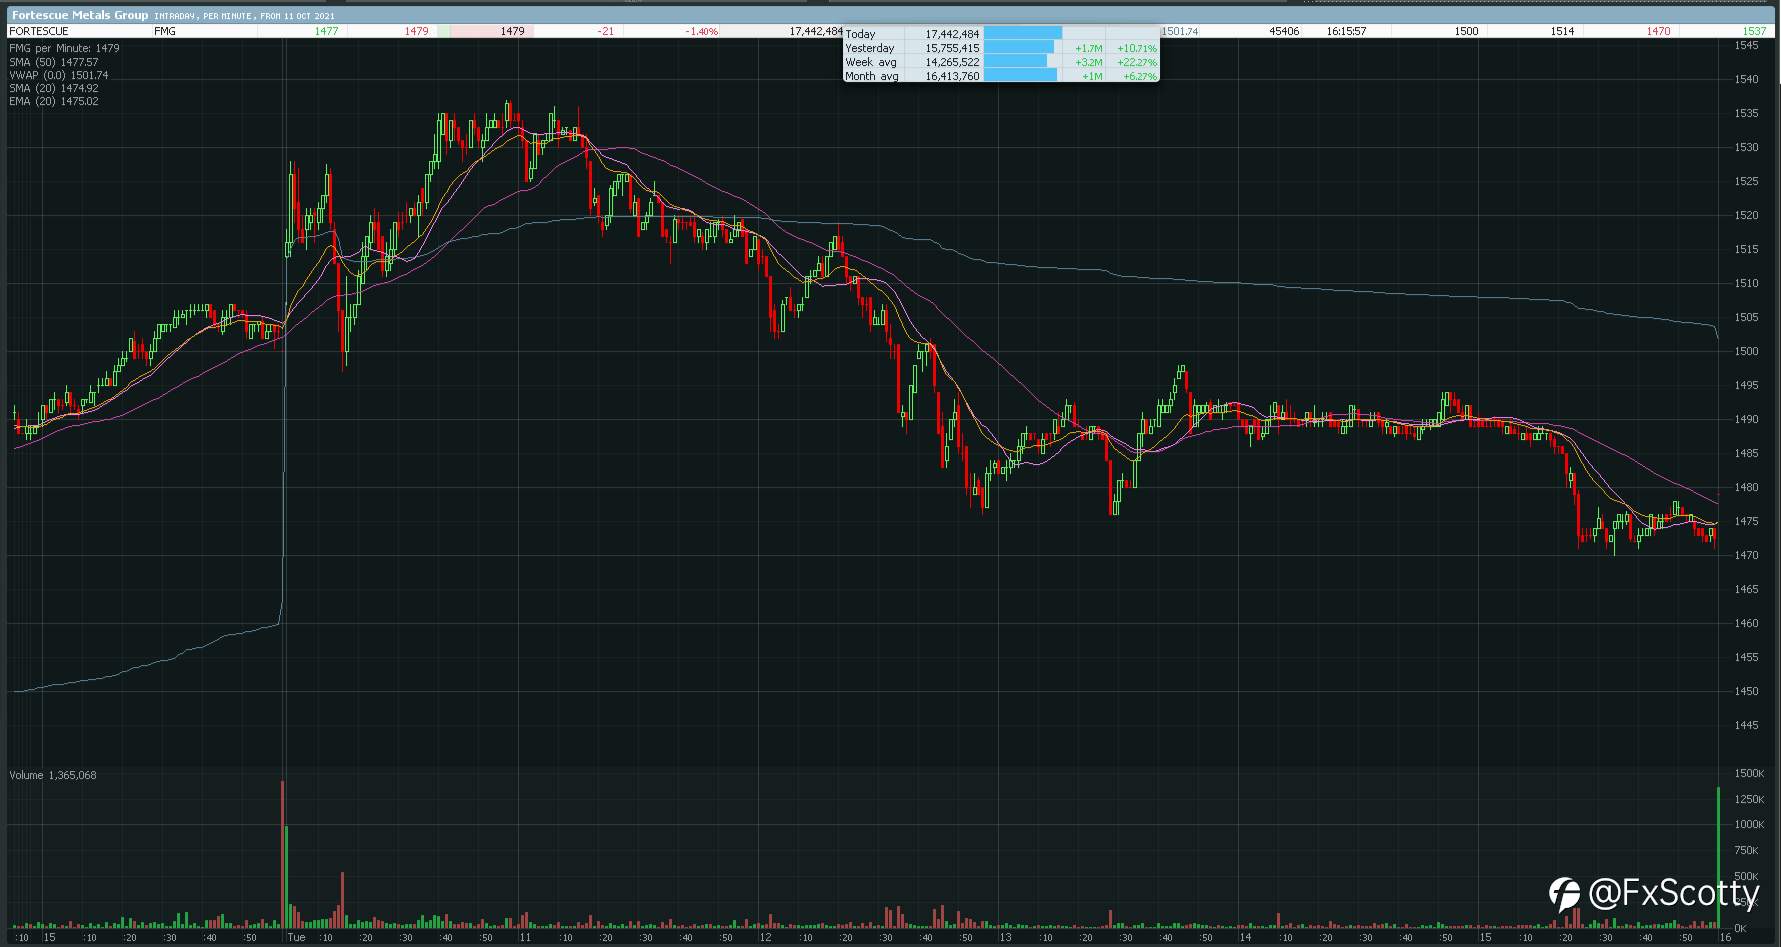
Task: Select the EMA (20) 1475.02 indicator label
Action: (x=54, y=101)
